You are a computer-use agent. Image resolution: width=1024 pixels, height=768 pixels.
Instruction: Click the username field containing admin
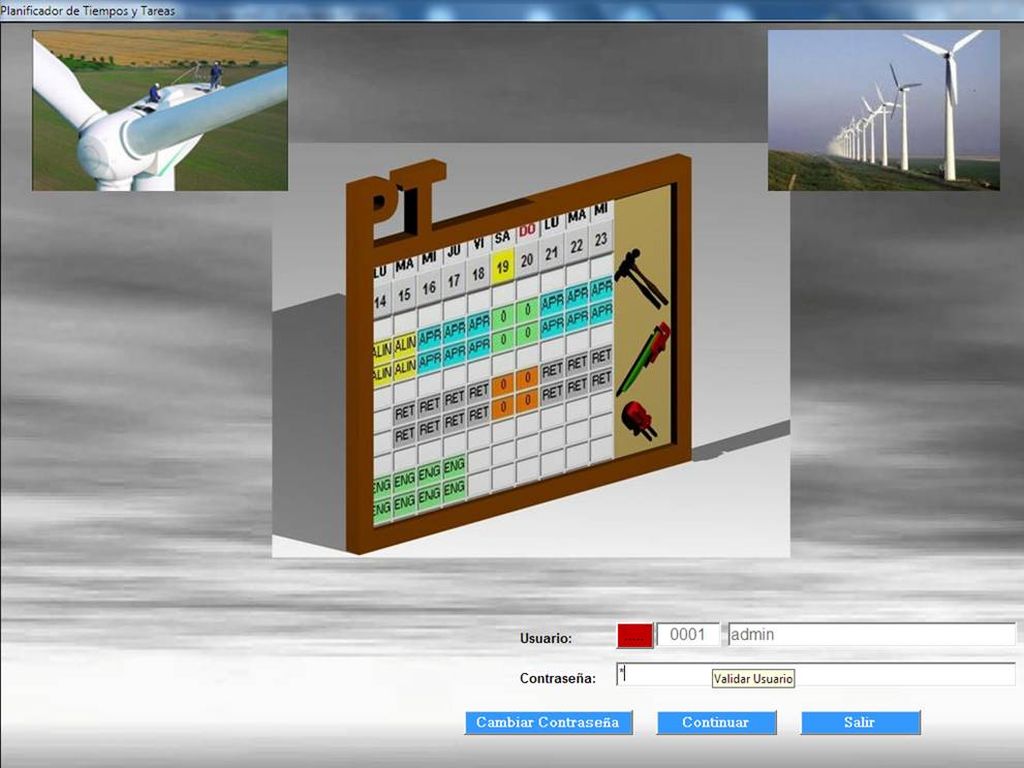[870, 635]
